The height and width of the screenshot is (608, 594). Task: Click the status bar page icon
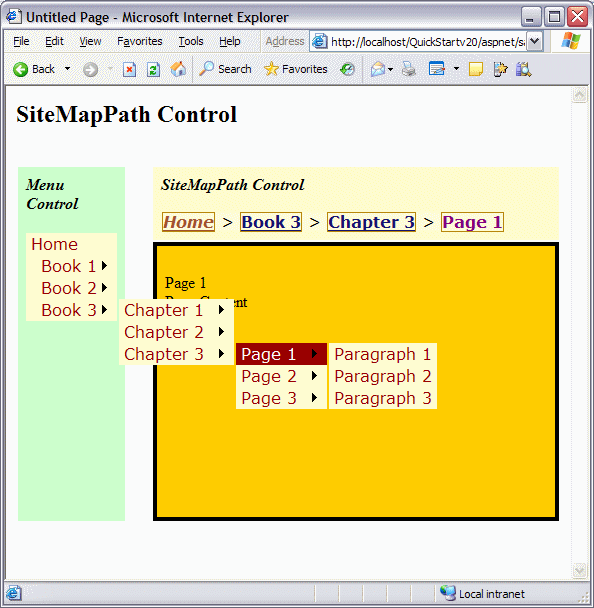(x=13, y=593)
